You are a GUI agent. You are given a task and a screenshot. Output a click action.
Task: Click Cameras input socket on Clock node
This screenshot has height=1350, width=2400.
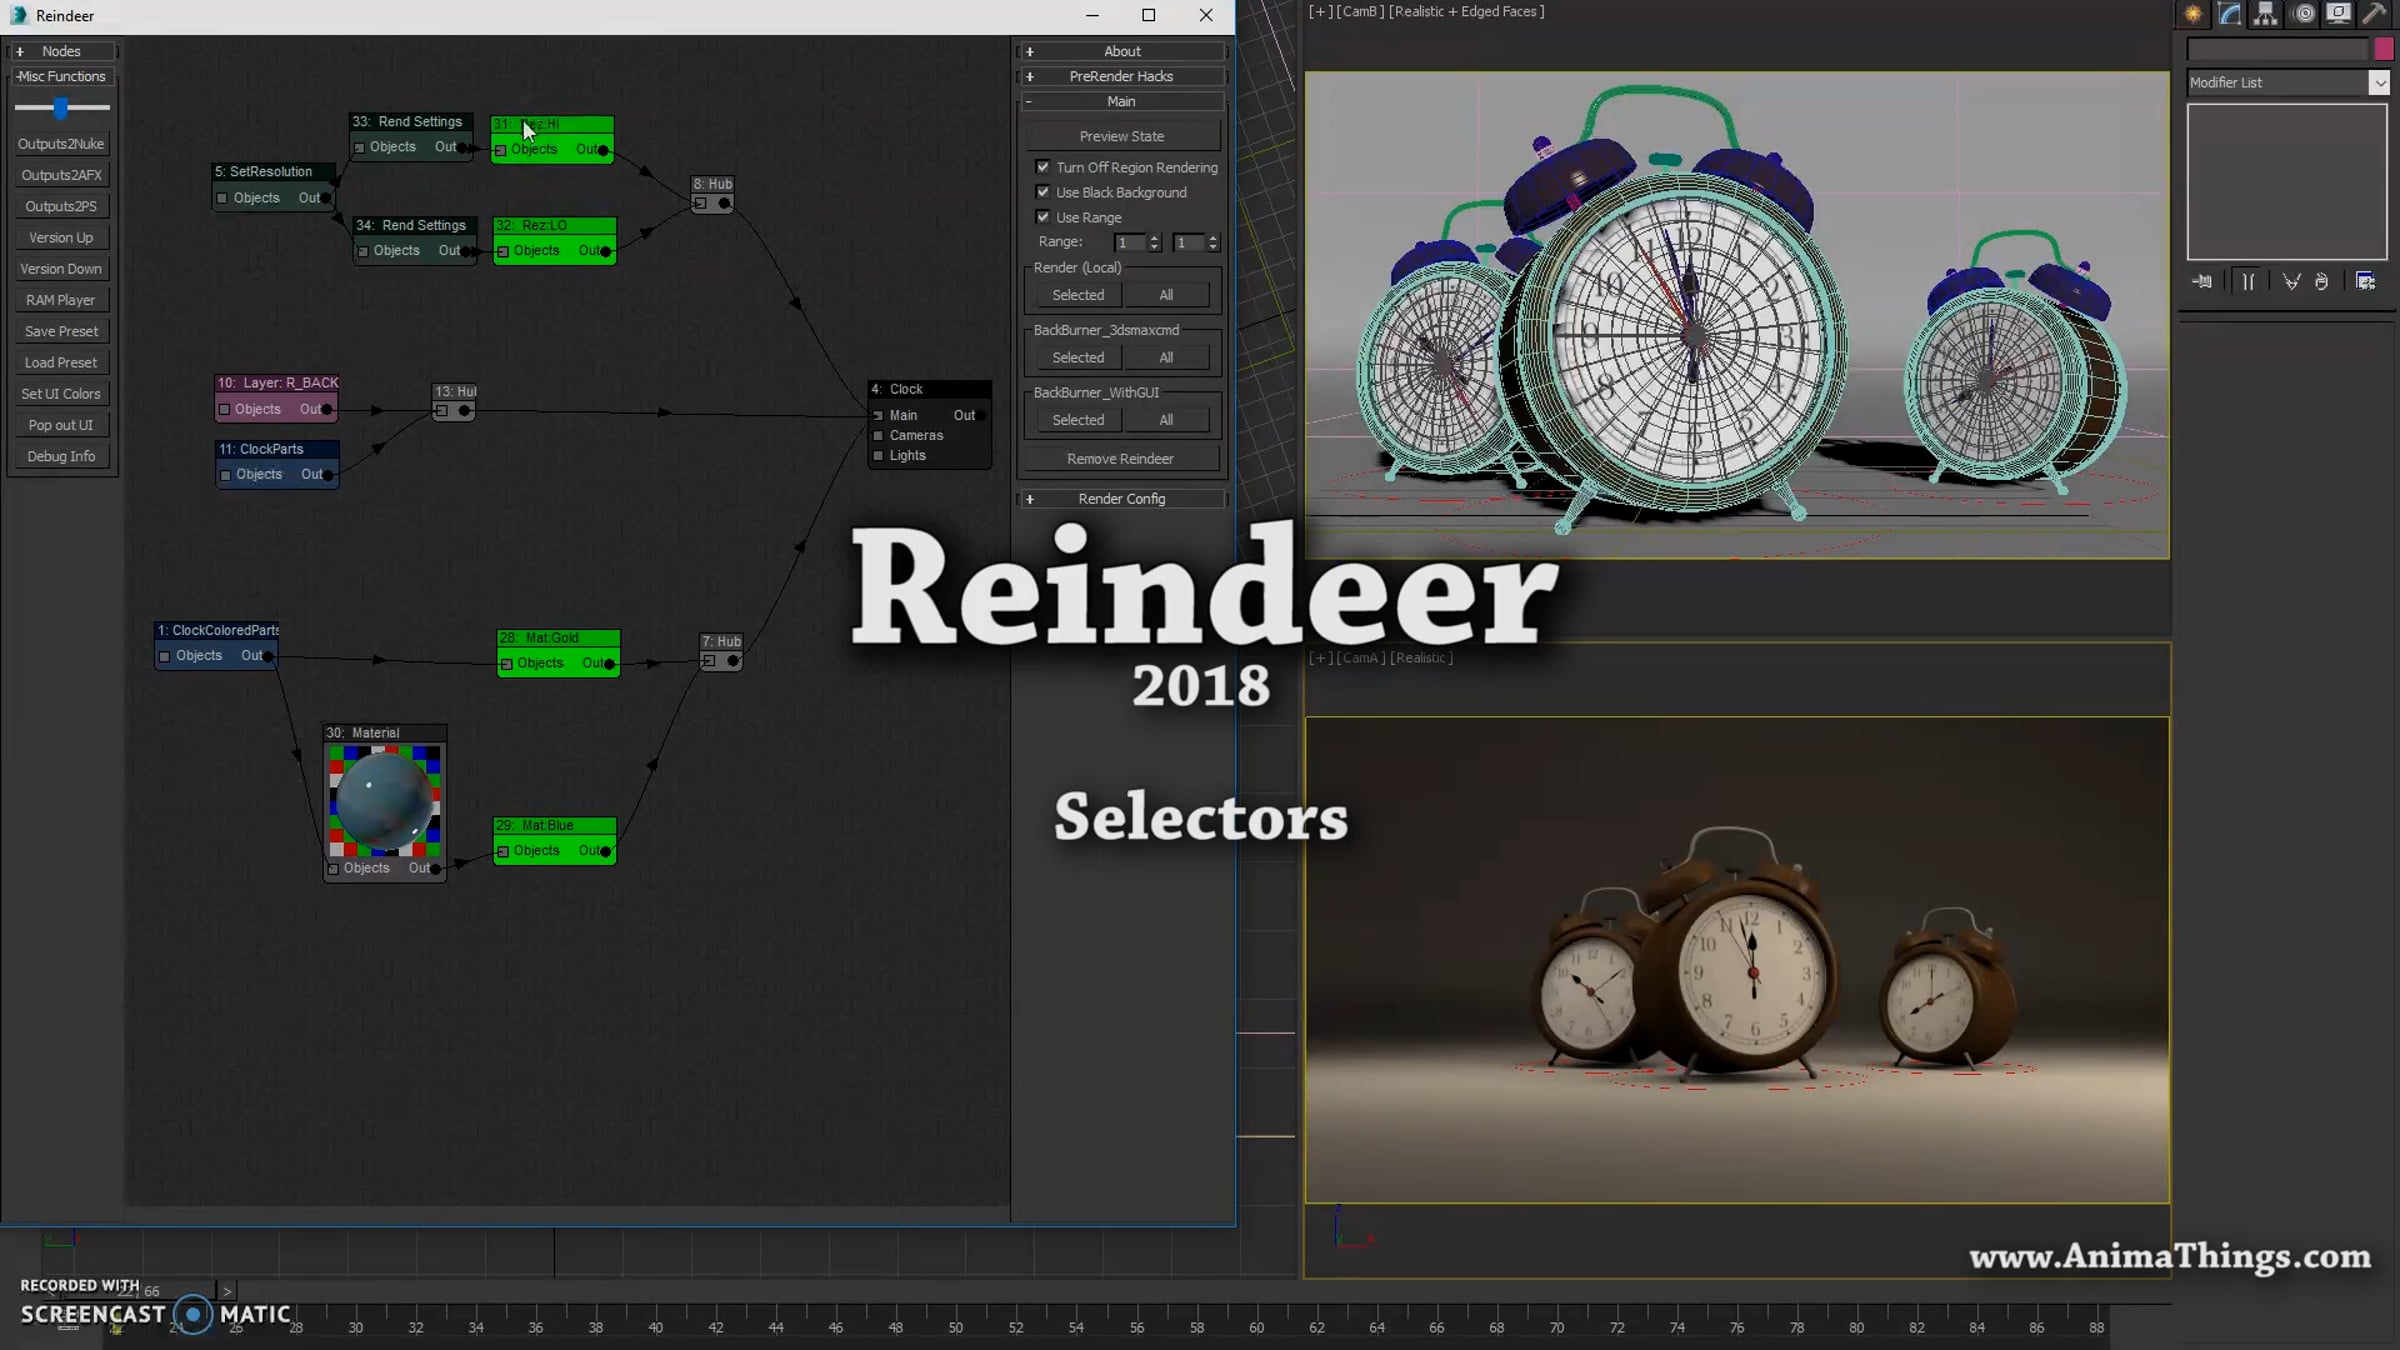click(x=878, y=436)
